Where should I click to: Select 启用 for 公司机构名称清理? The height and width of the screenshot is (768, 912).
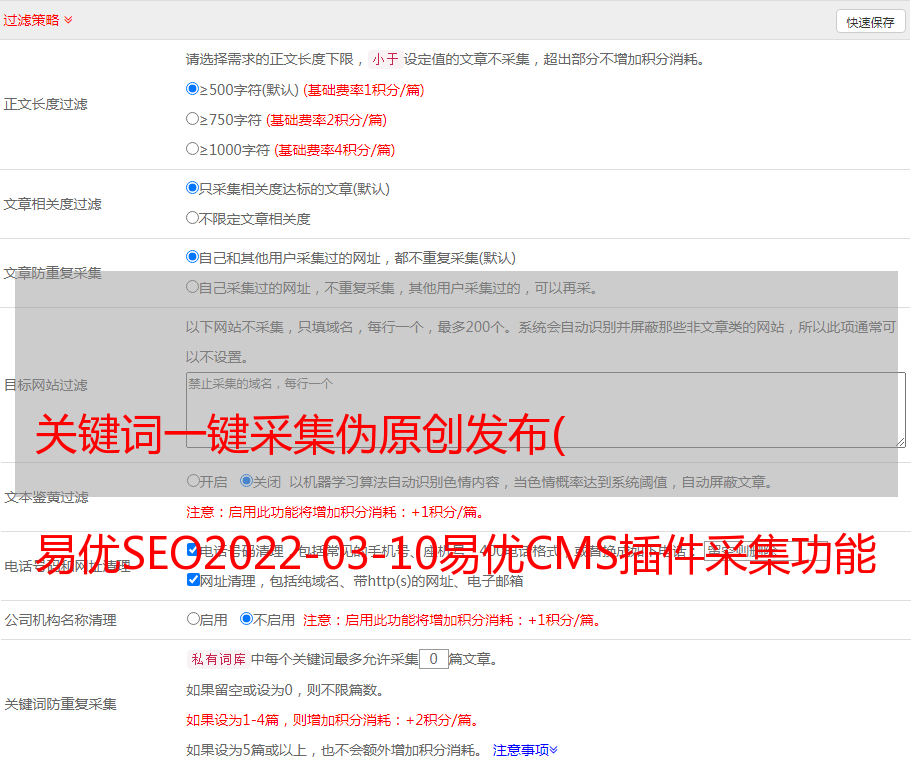[193, 618]
